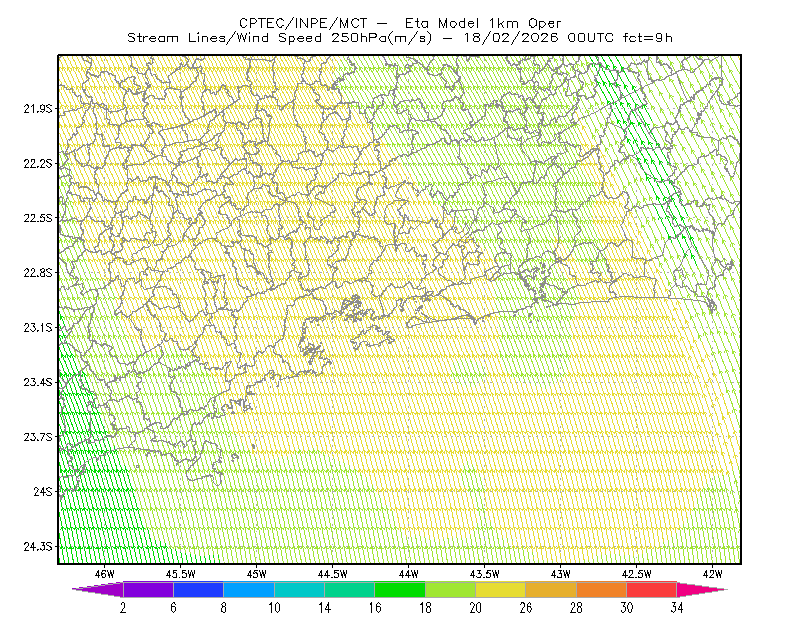Select the red 30–34 legend swatch
The height and width of the screenshot is (618, 800).
coord(652,589)
